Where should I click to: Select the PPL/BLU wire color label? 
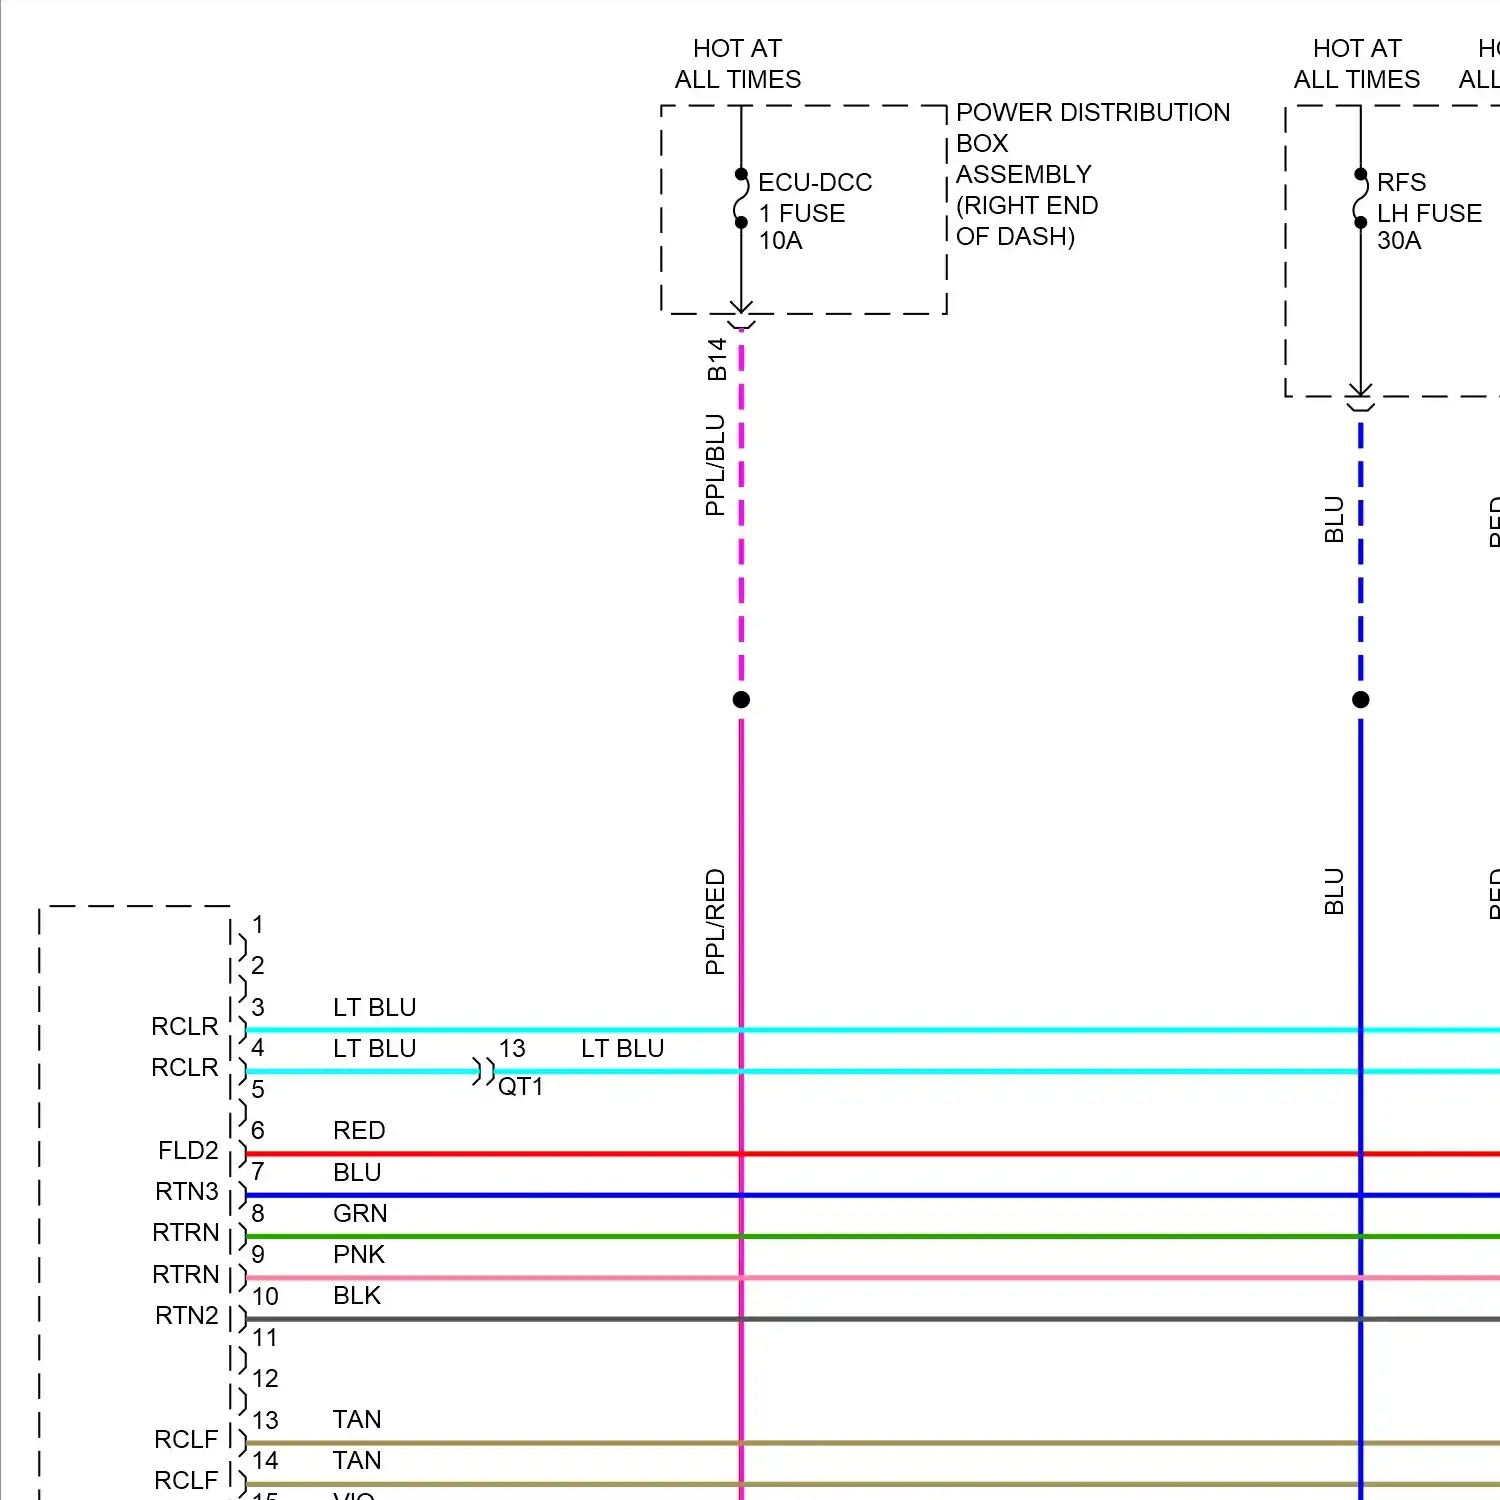[715, 465]
